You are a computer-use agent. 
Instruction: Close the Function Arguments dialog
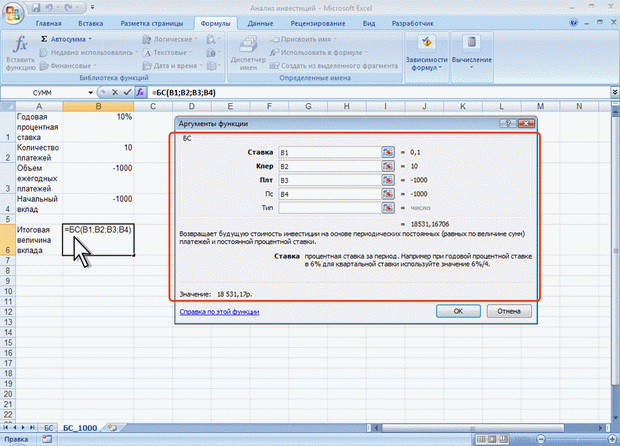click(526, 124)
